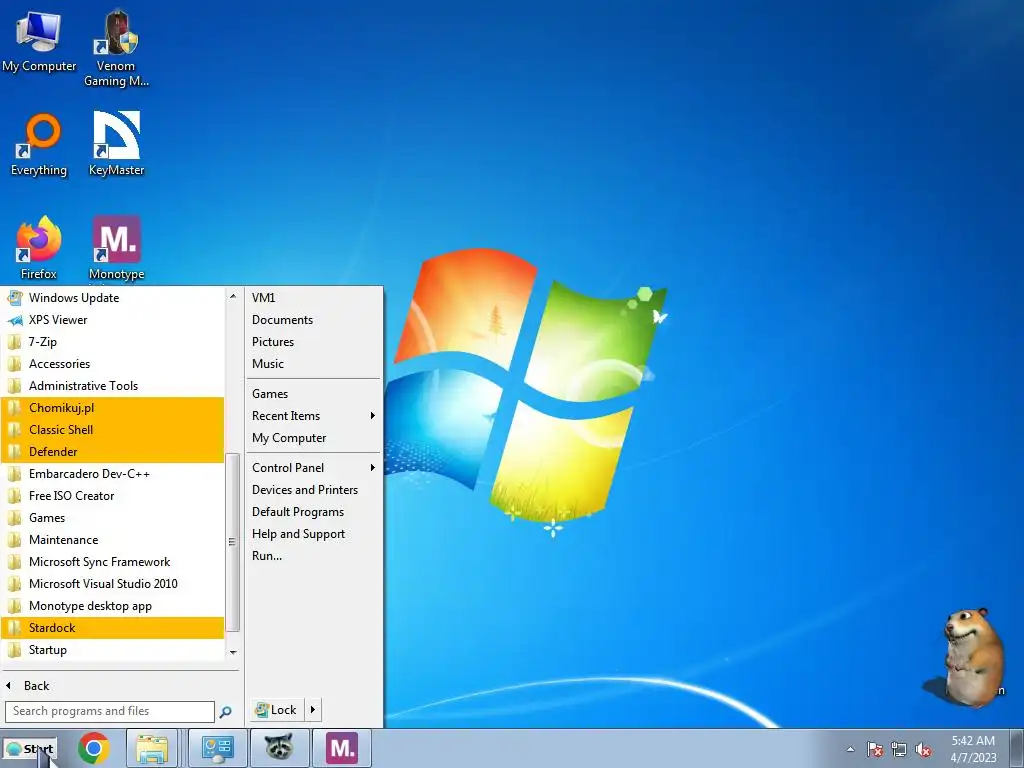Click the programs list scrollbar thumb
The width and height of the screenshot is (1024, 768).
point(232,543)
